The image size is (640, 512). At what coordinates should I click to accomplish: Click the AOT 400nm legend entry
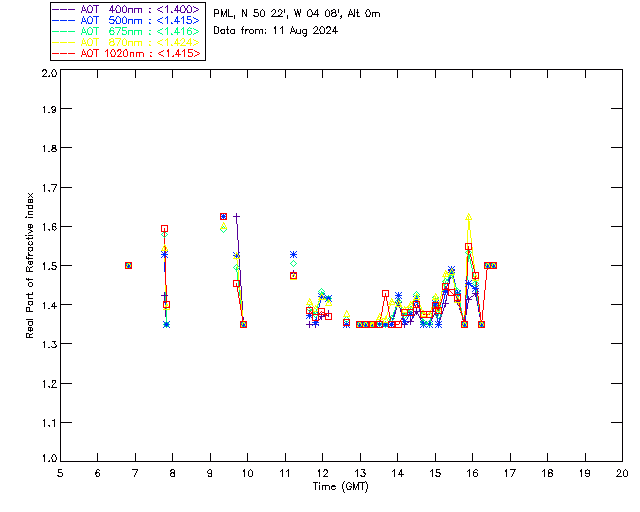126,9
